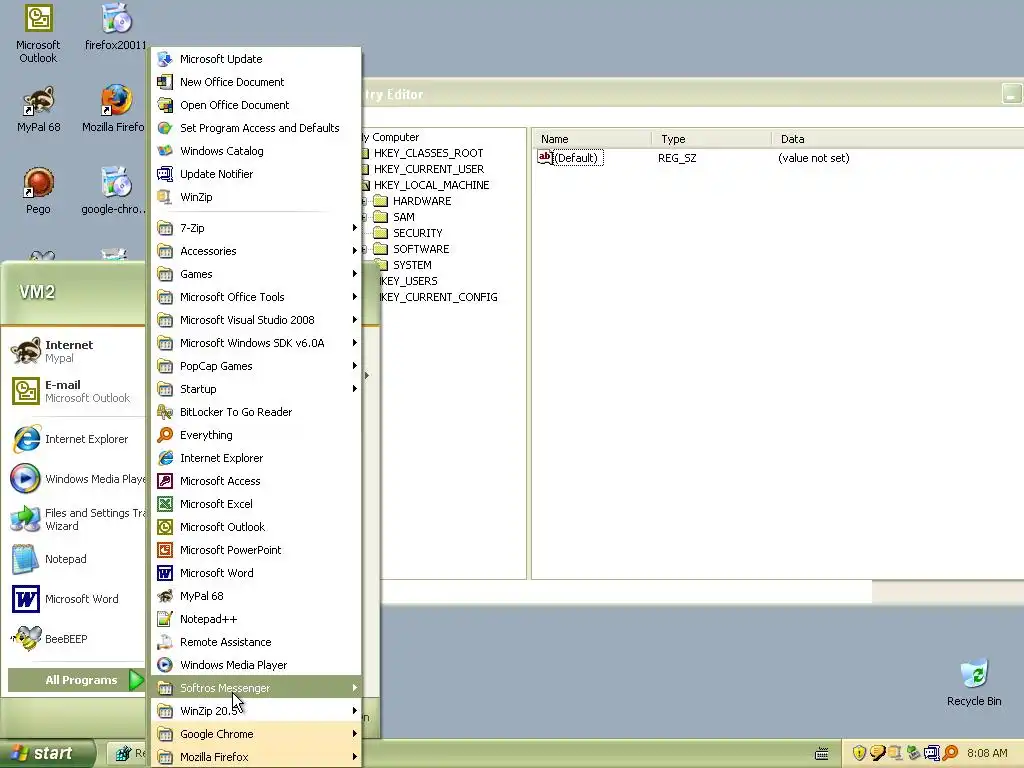
Task: Expand the Startup submenu
Action: click(256, 389)
